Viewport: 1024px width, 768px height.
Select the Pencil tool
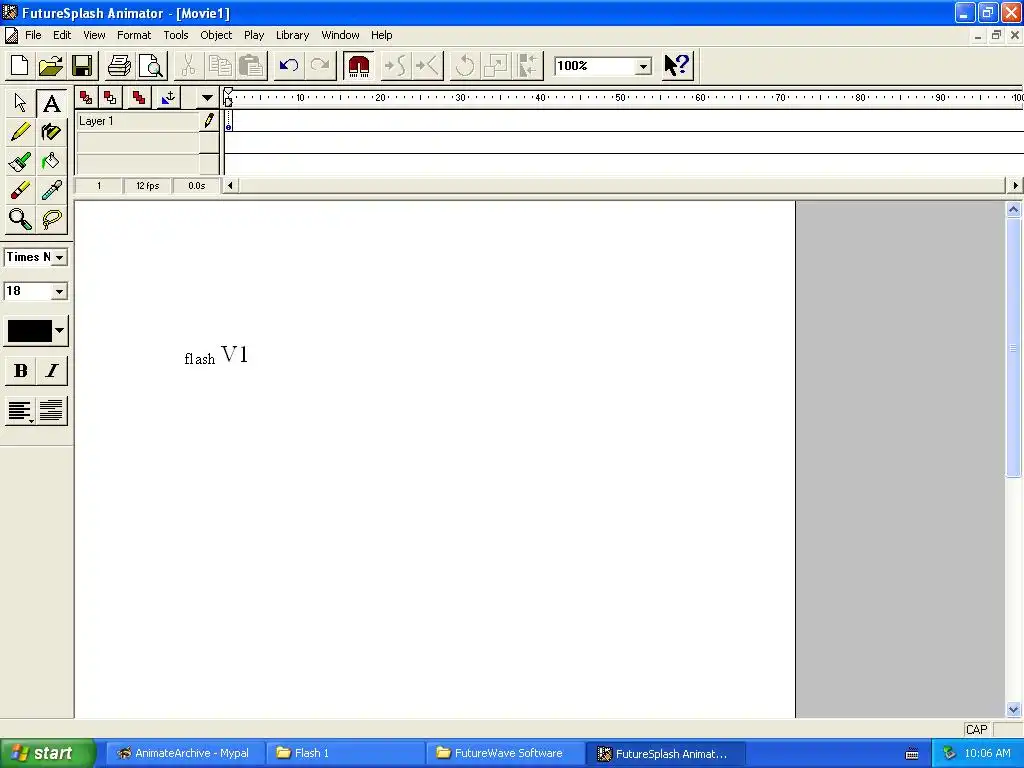(x=20, y=133)
